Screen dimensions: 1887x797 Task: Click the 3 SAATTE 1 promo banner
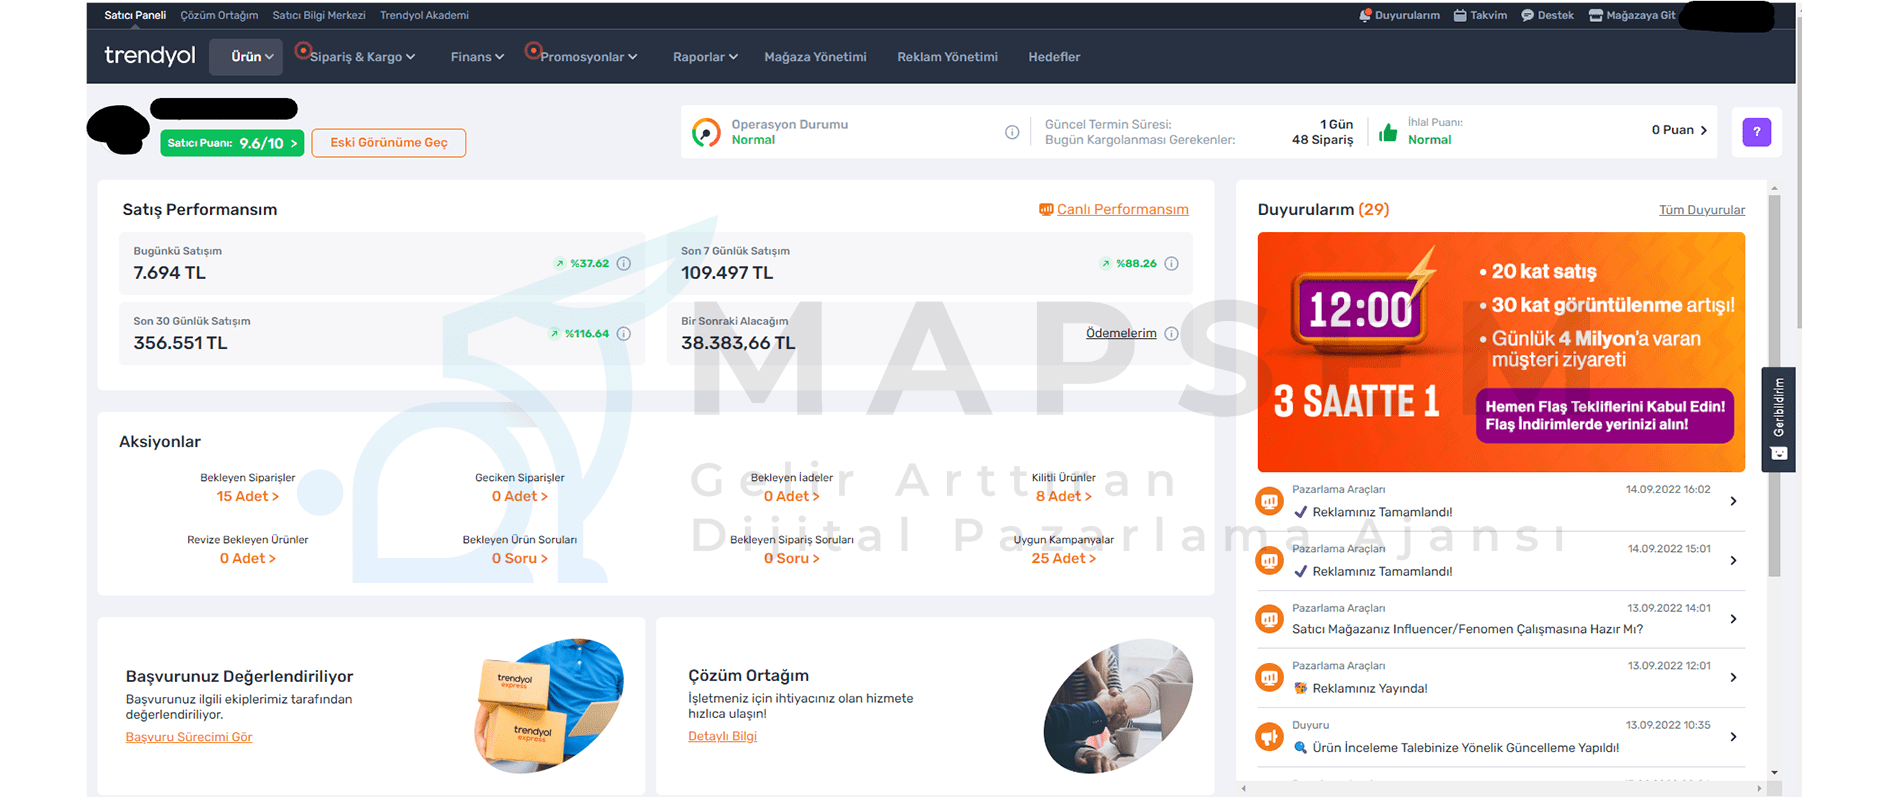[x=1501, y=352]
